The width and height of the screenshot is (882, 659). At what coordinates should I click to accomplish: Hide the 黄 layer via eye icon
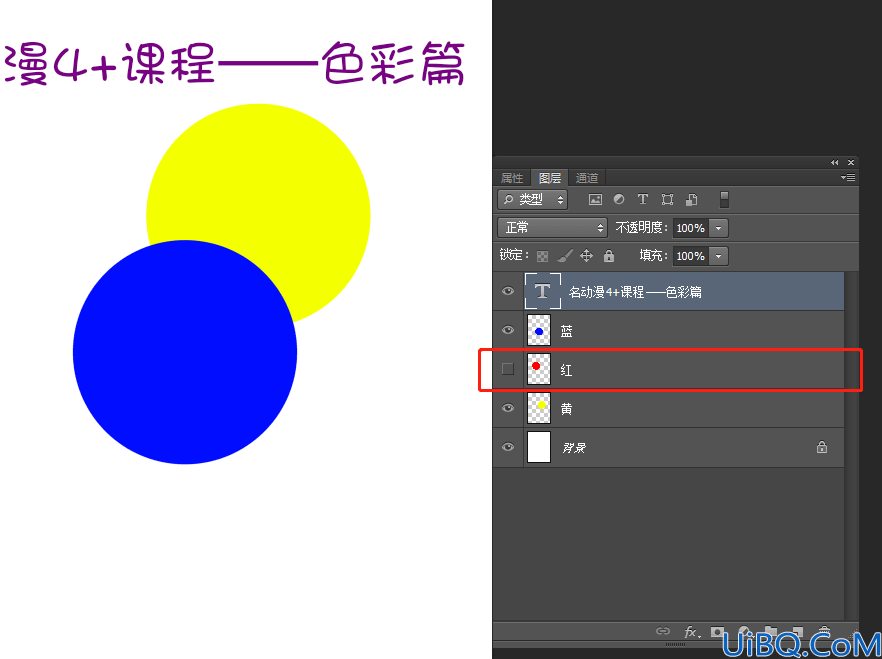point(508,408)
